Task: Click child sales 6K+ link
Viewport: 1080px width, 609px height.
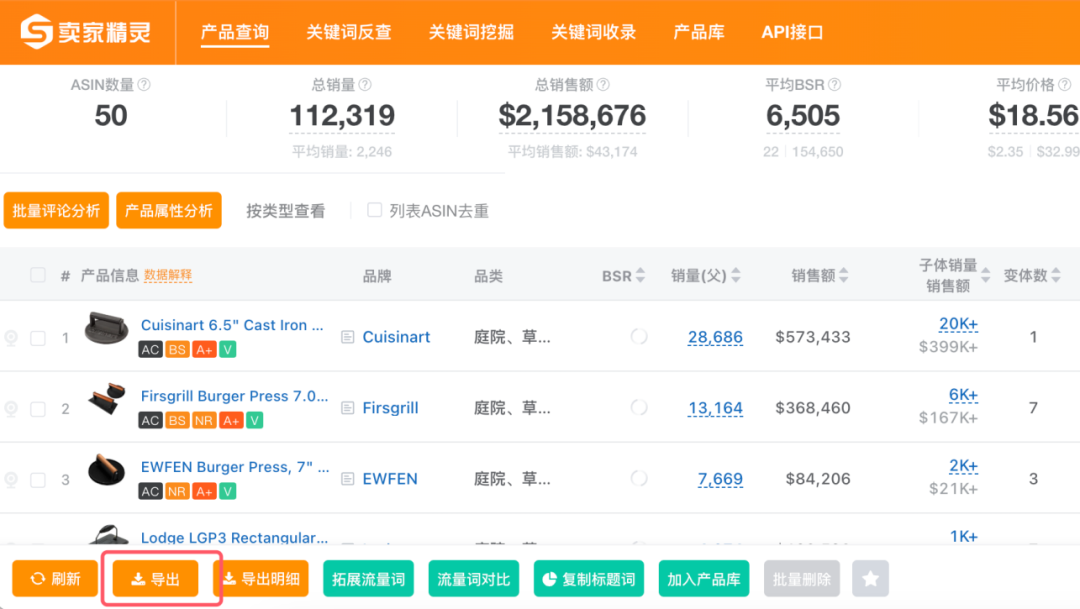Action: tap(963, 395)
